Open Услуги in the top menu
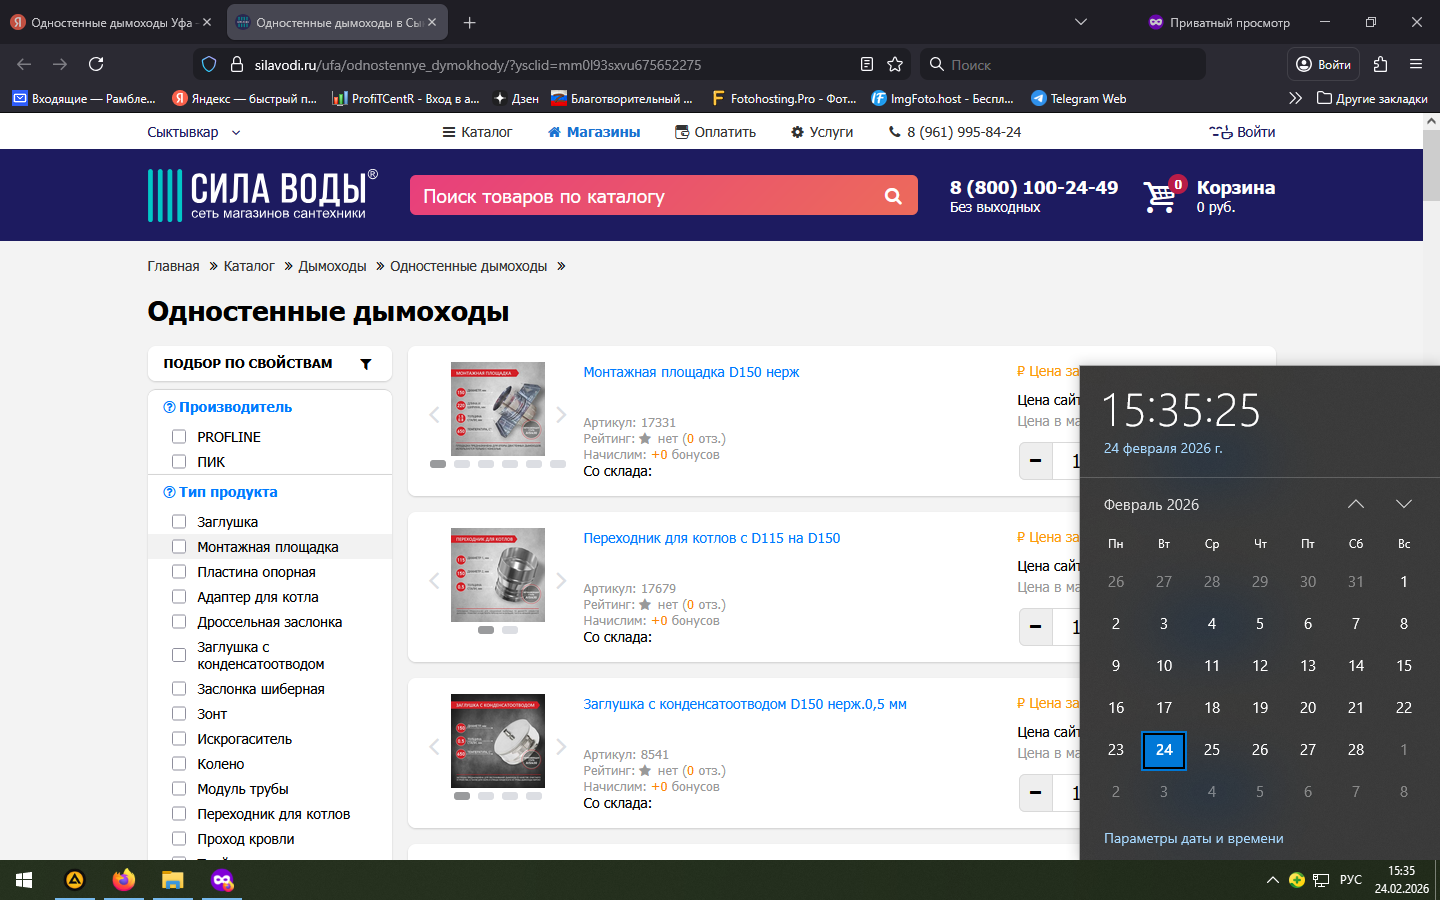Image resolution: width=1440 pixels, height=900 pixels. tap(822, 132)
